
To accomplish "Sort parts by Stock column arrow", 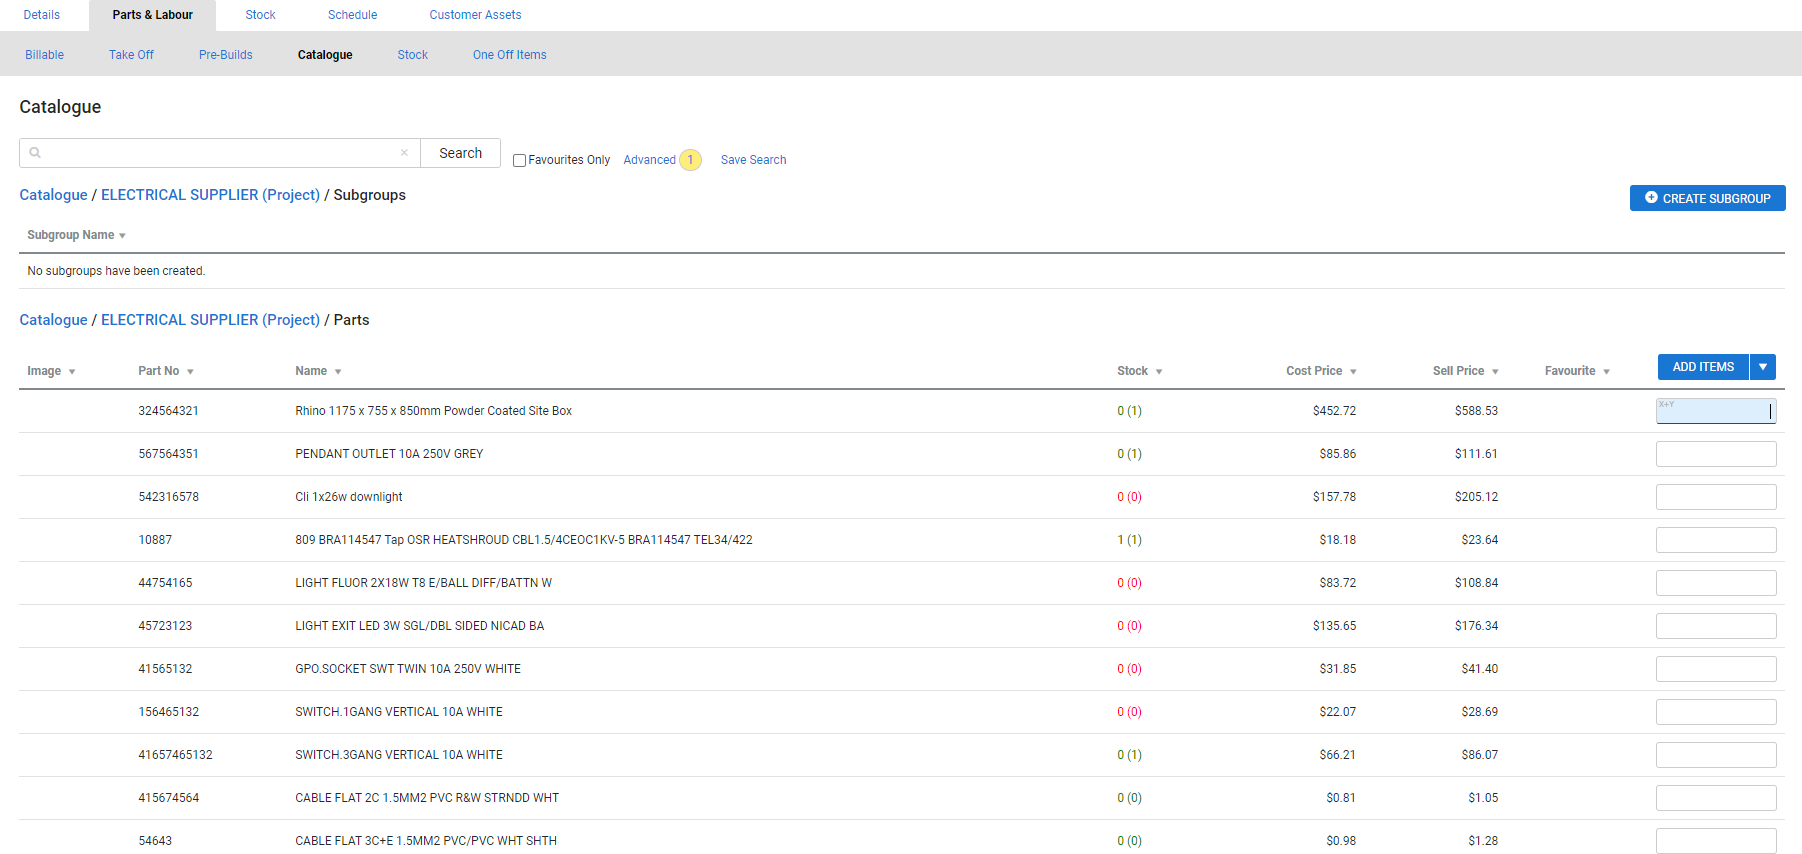I will point(1159,372).
